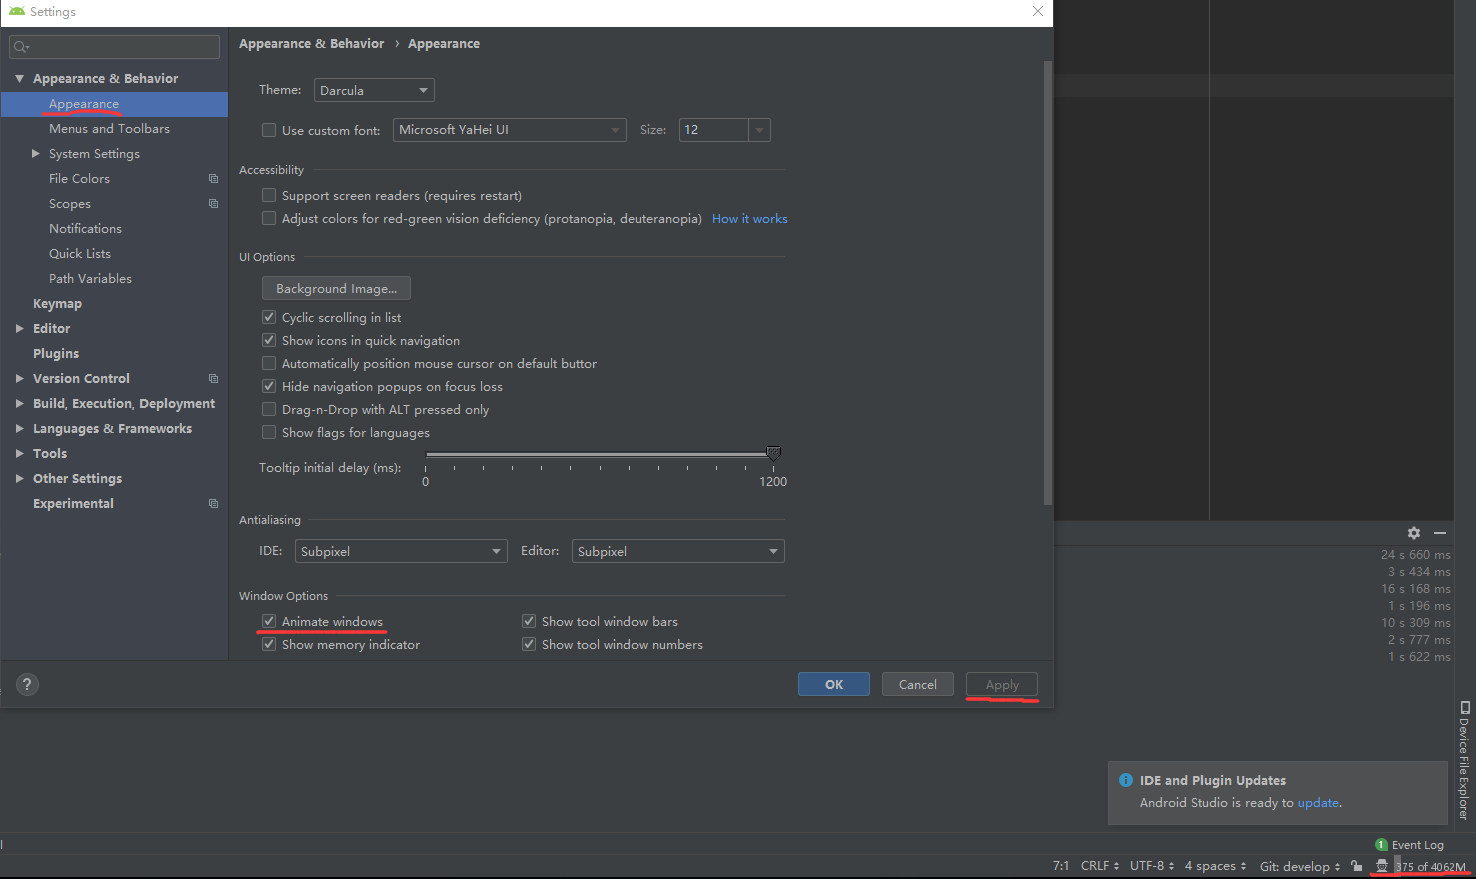This screenshot has width=1476, height=879.
Task: Uncheck Show memory indicator
Action: (x=269, y=644)
